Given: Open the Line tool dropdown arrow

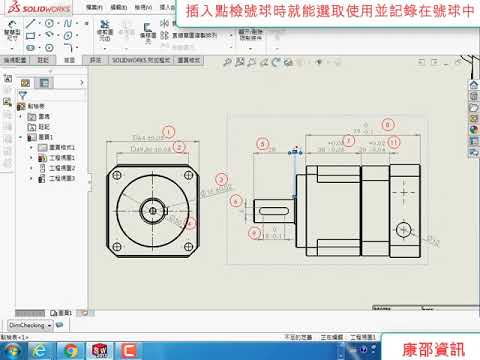Looking at the screenshot, I should tap(40, 23).
